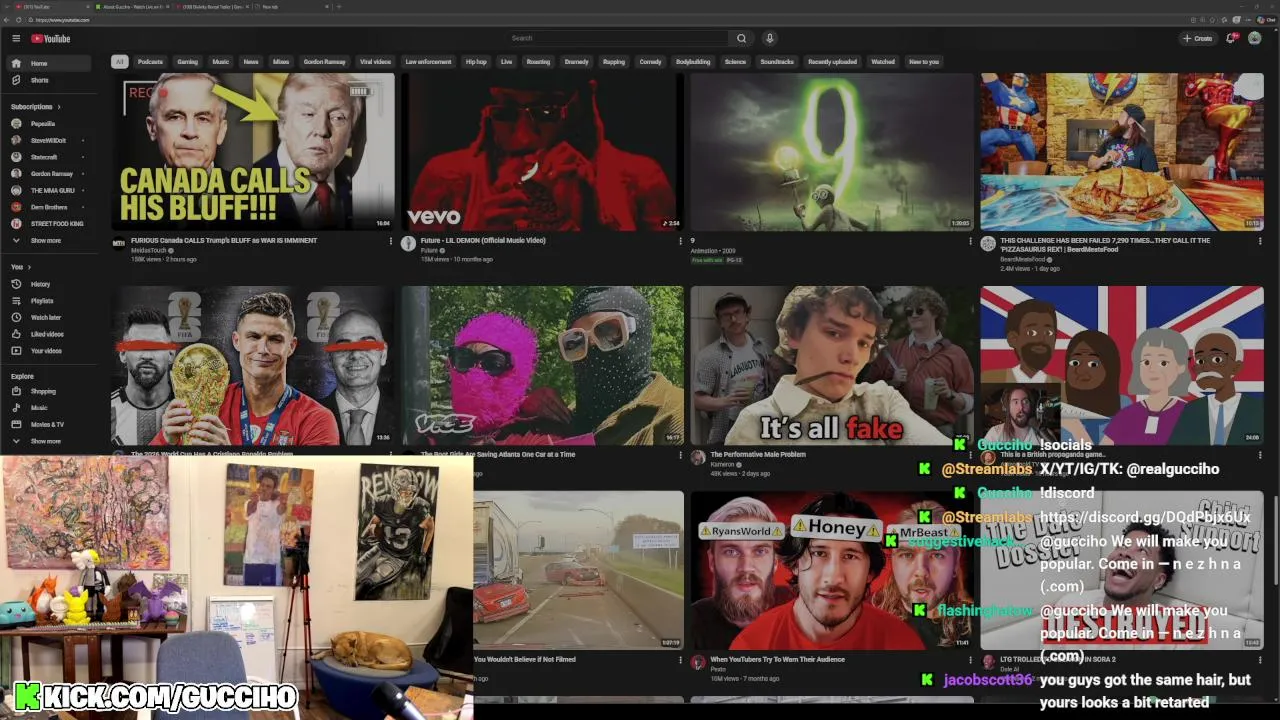Screen dimensions: 1280x720
Task: Select the Law enforcement filter chip
Action: pos(428,62)
